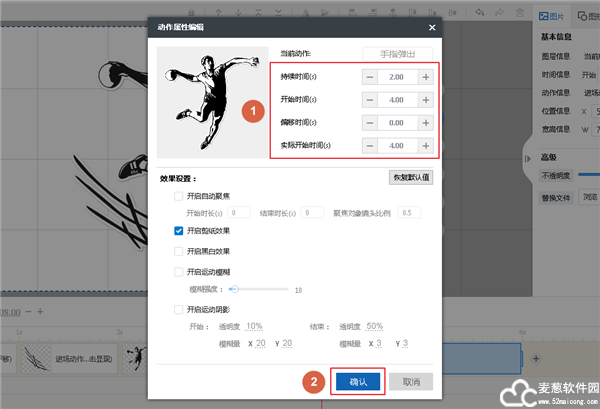Click the 持续时间 value field

tap(397, 77)
